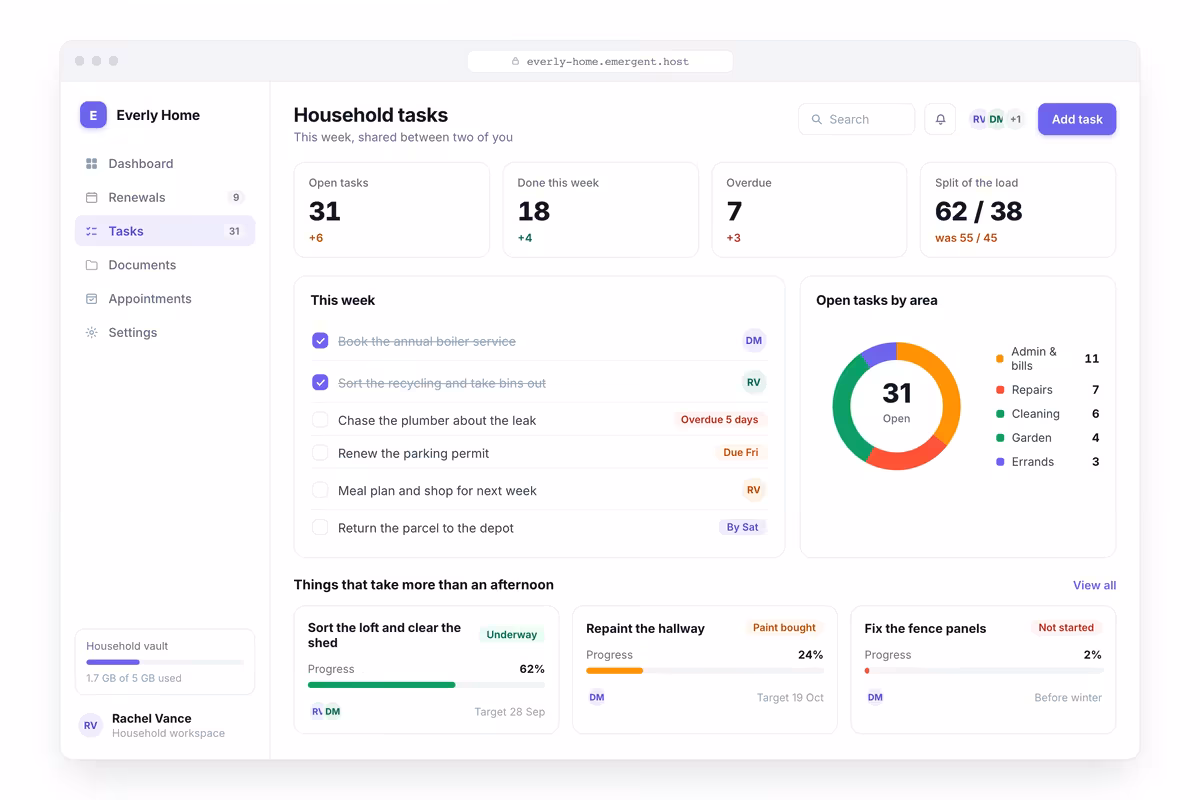
Task: Click the orange Admin & bills legend dot
Action: (x=1000, y=358)
